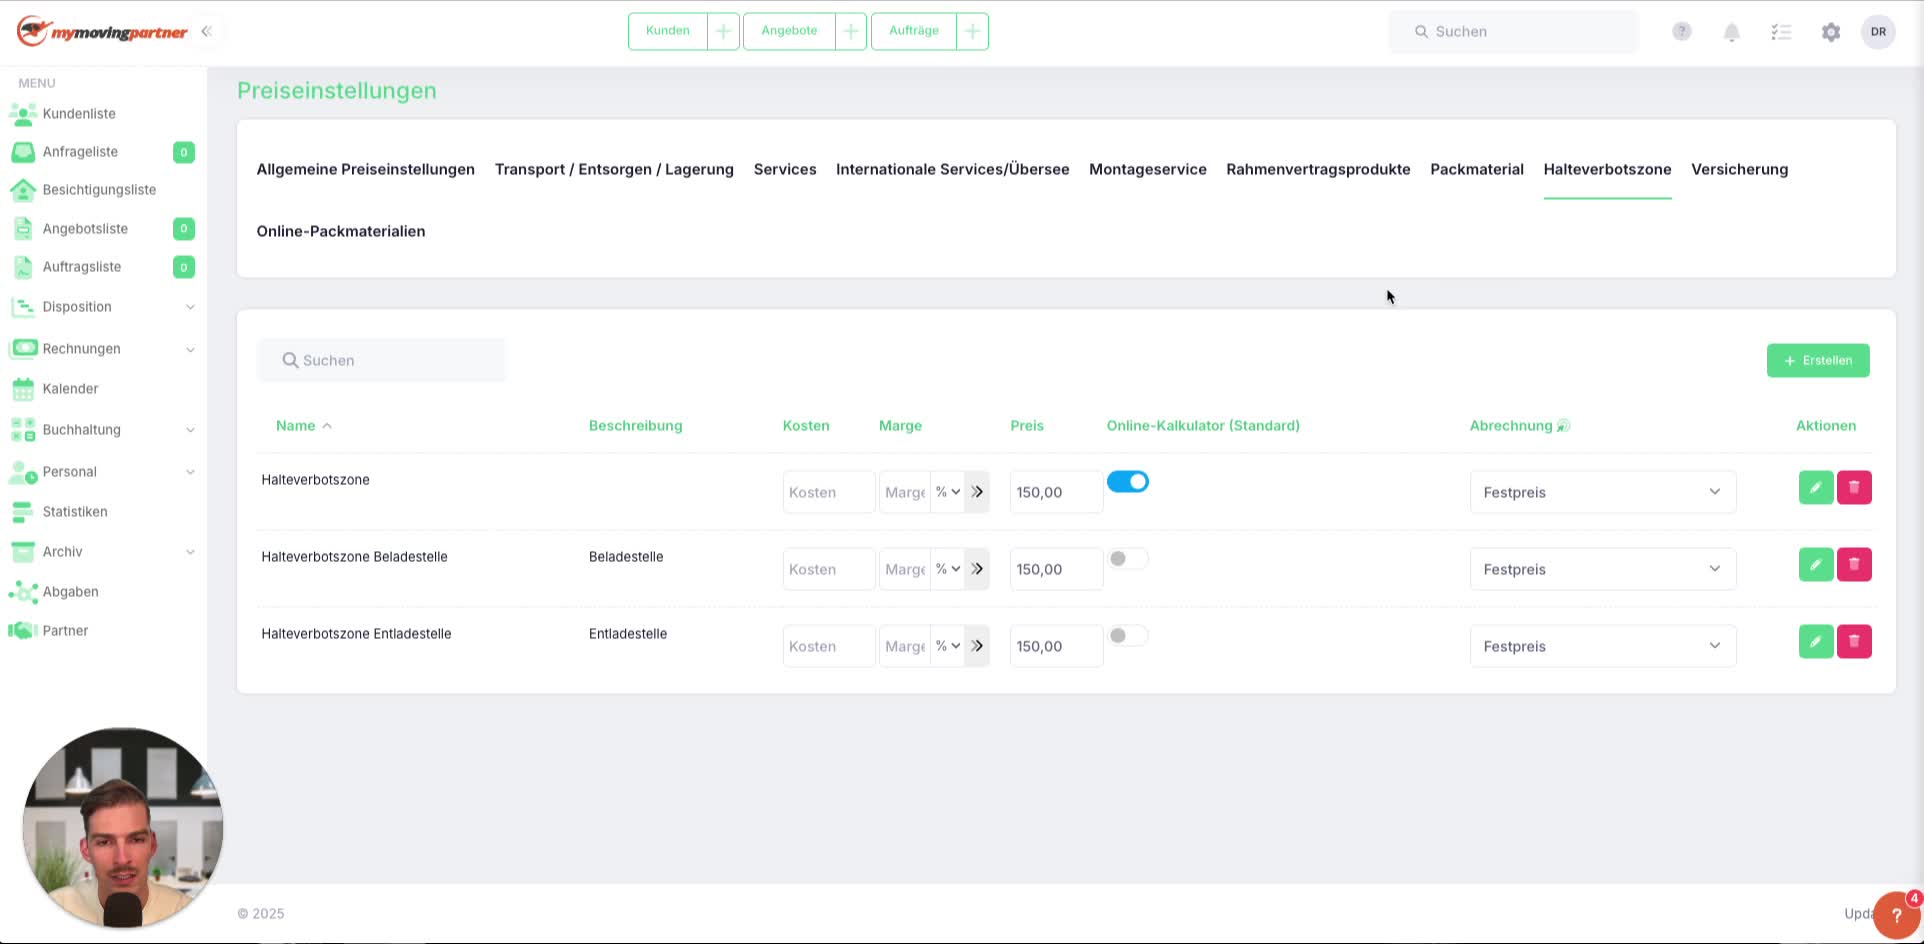Click the Kunden button in header
Image resolution: width=1924 pixels, height=944 pixels.
coord(668,31)
